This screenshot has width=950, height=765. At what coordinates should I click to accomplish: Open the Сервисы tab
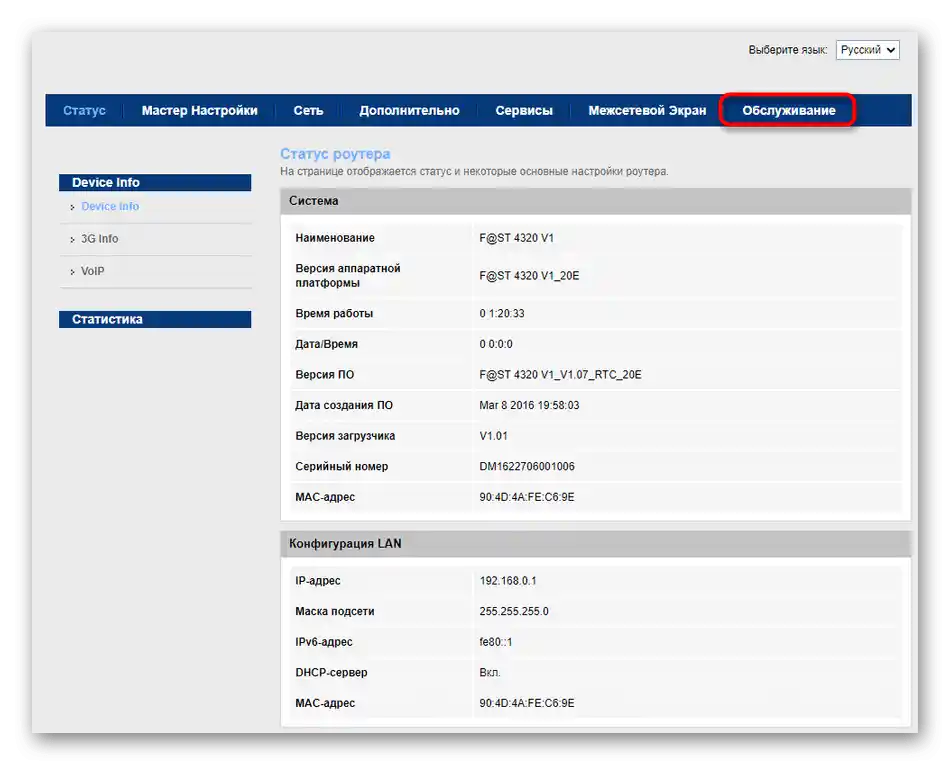coord(524,110)
